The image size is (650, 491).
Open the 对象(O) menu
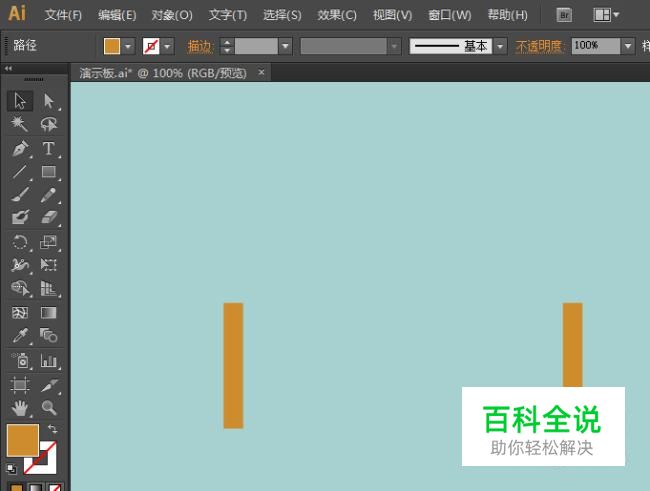[x=172, y=15]
